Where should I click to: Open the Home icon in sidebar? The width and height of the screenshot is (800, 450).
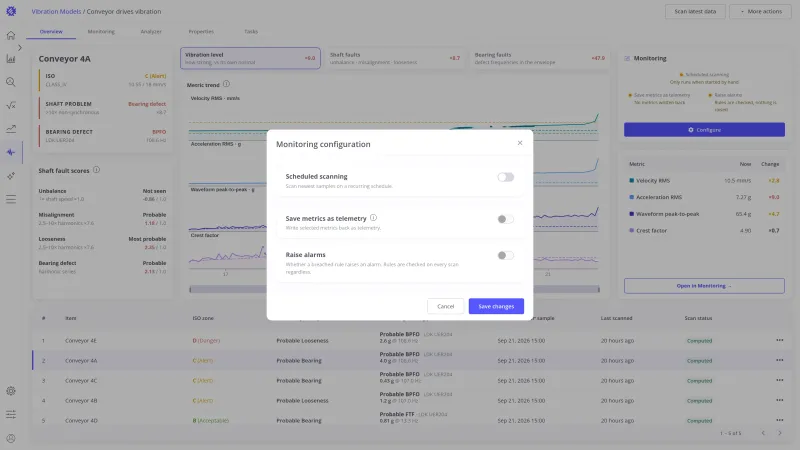(11, 35)
